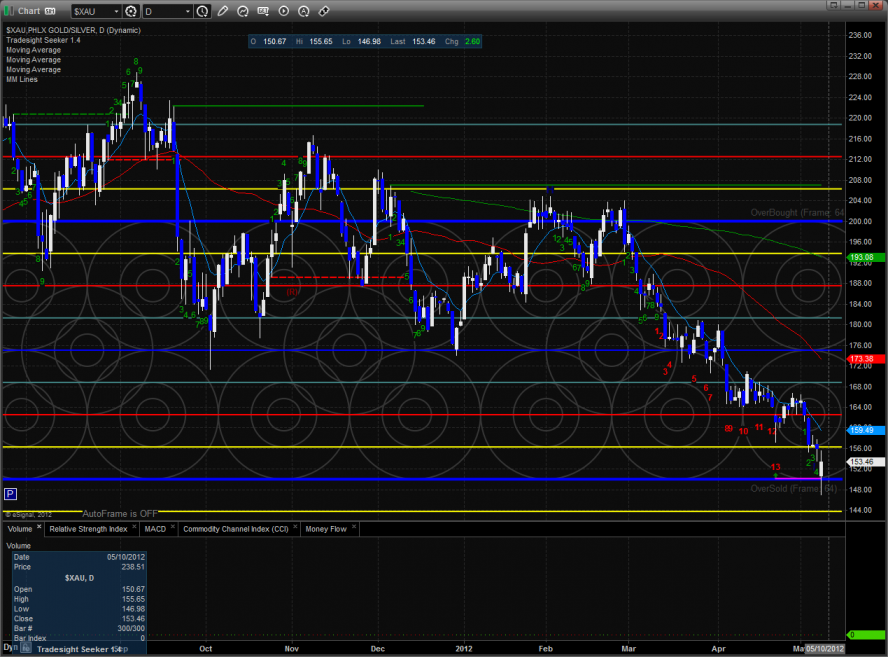Click the symbol settings gear icon

[131, 11]
